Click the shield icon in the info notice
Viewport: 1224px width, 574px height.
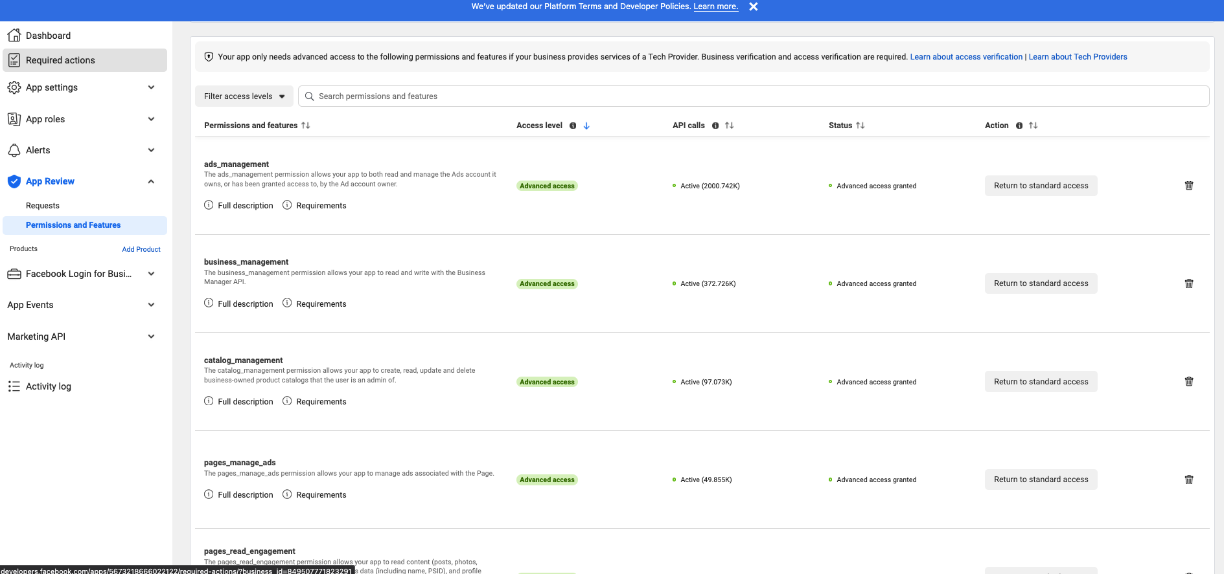click(x=209, y=57)
